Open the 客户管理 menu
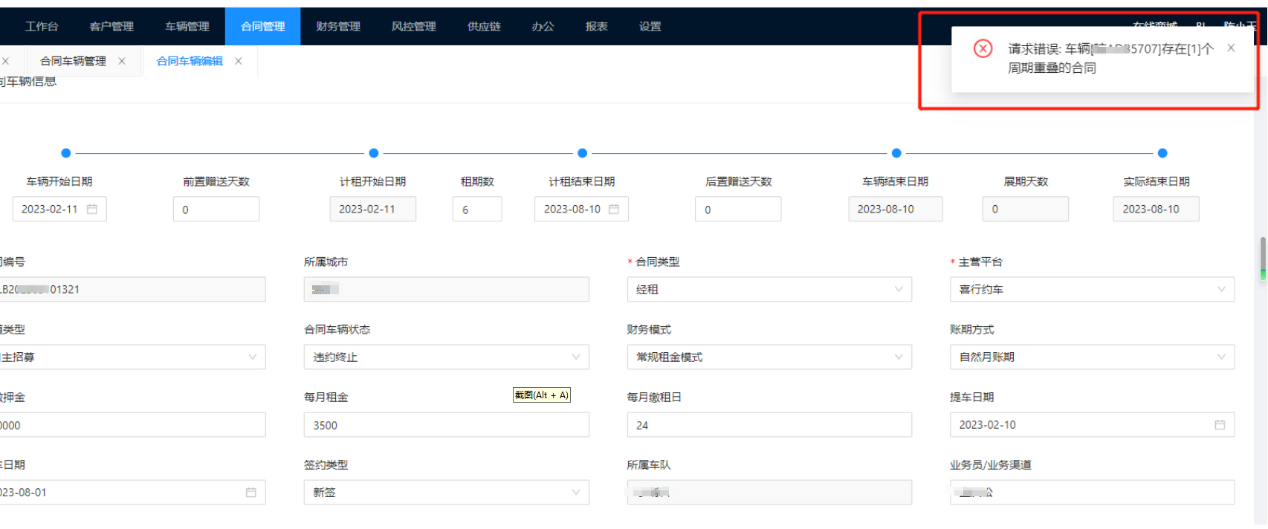 111,27
